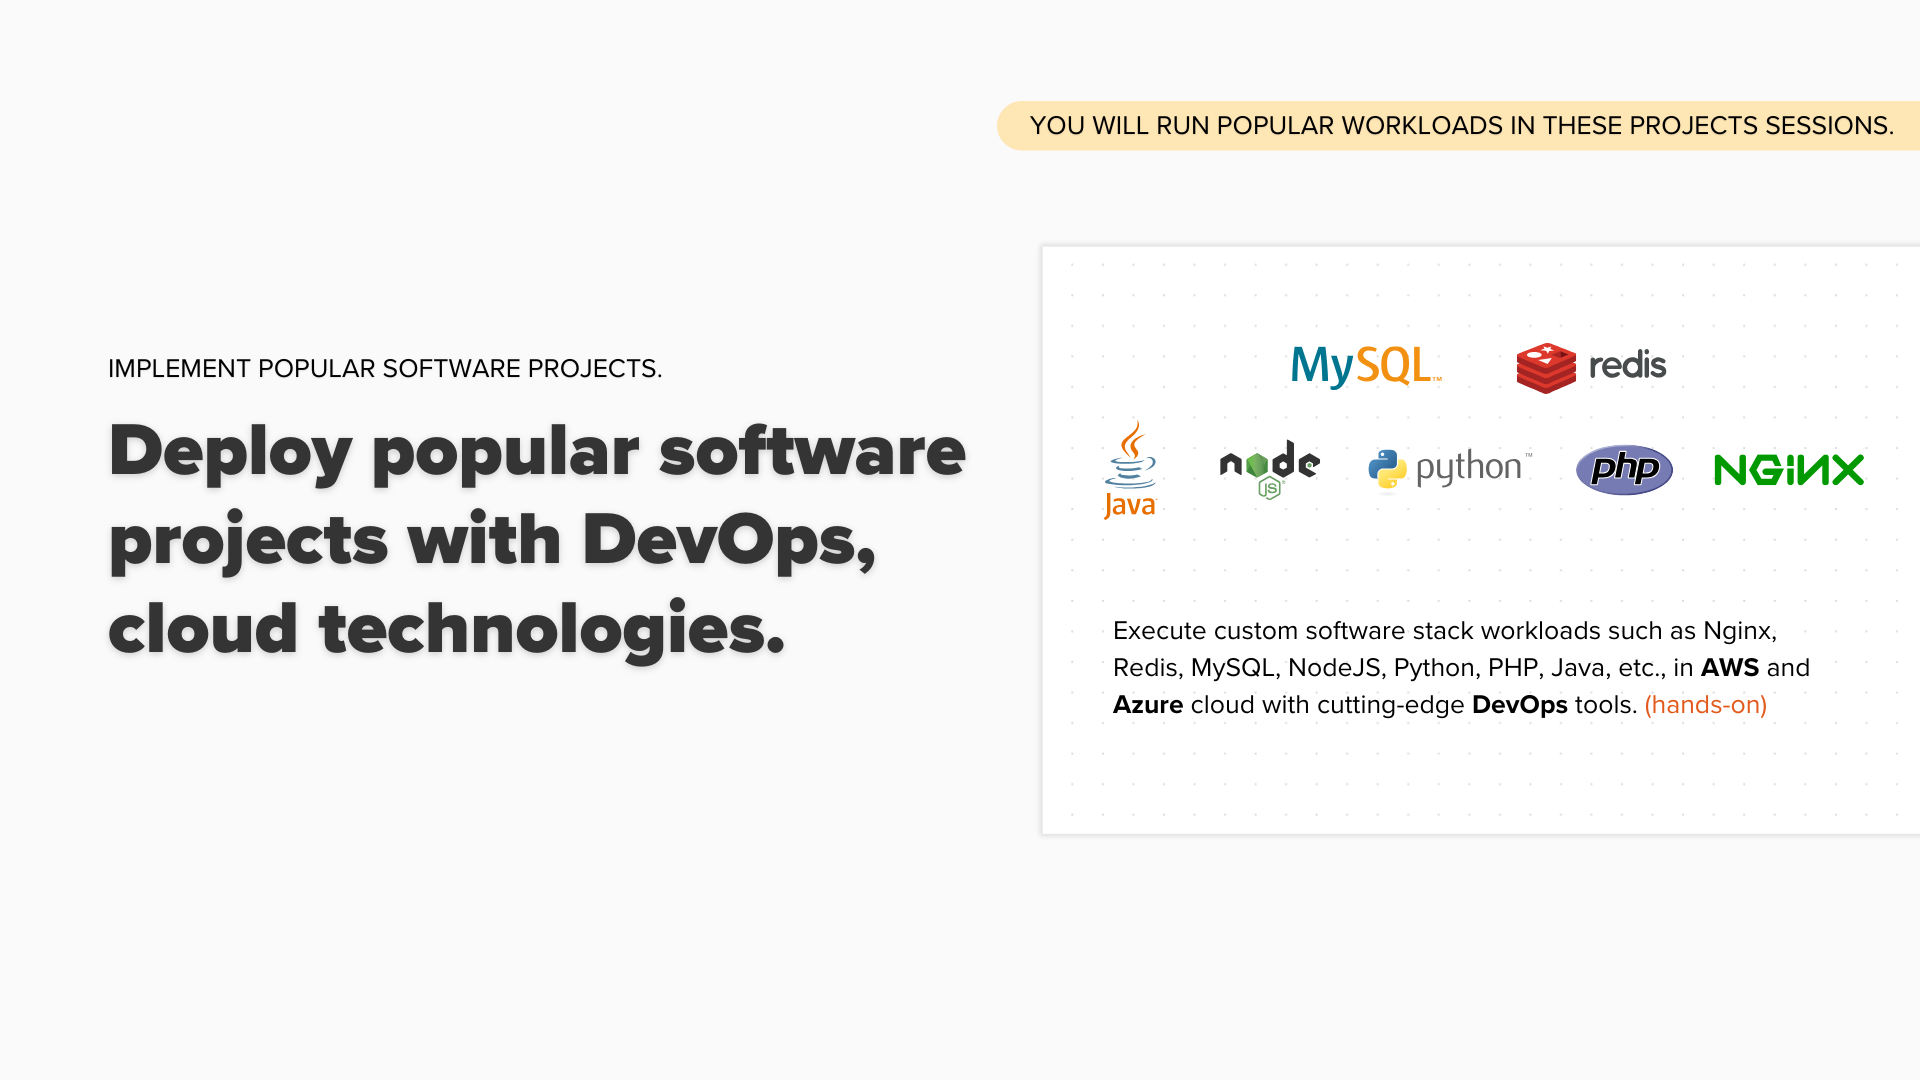Screen dimensions: 1920x1080
Task: Click 'Execute custom software stack workloads' line
Action: pos(1444,631)
